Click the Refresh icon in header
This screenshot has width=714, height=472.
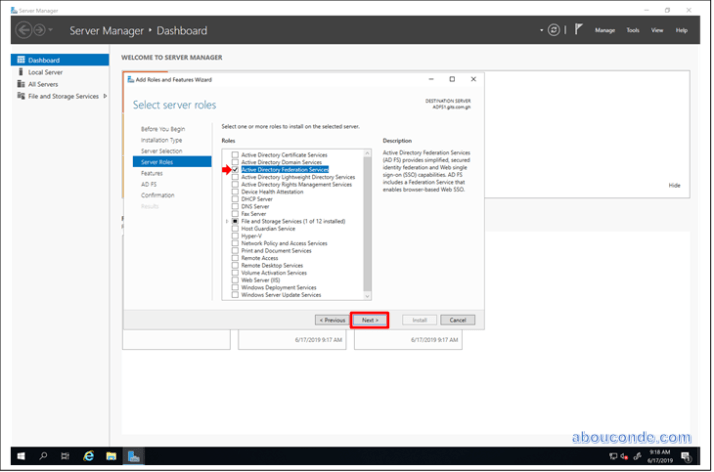(x=554, y=30)
